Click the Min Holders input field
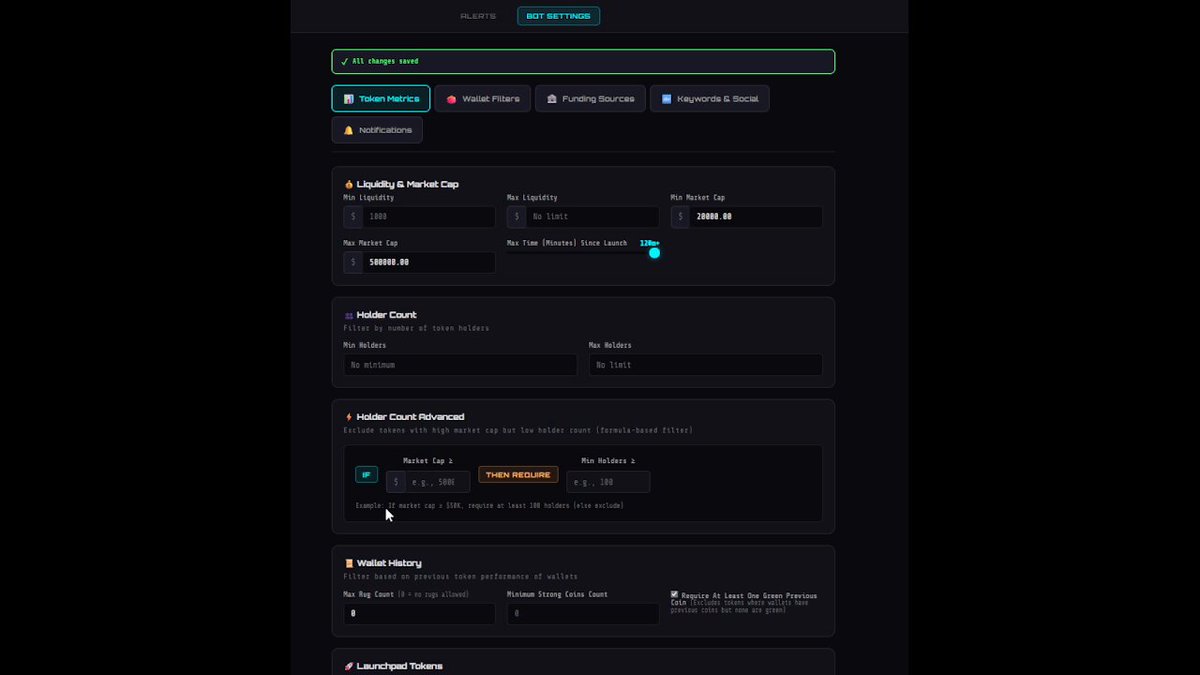This screenshot has width=1200, height=675. click(x=460, y=365)
